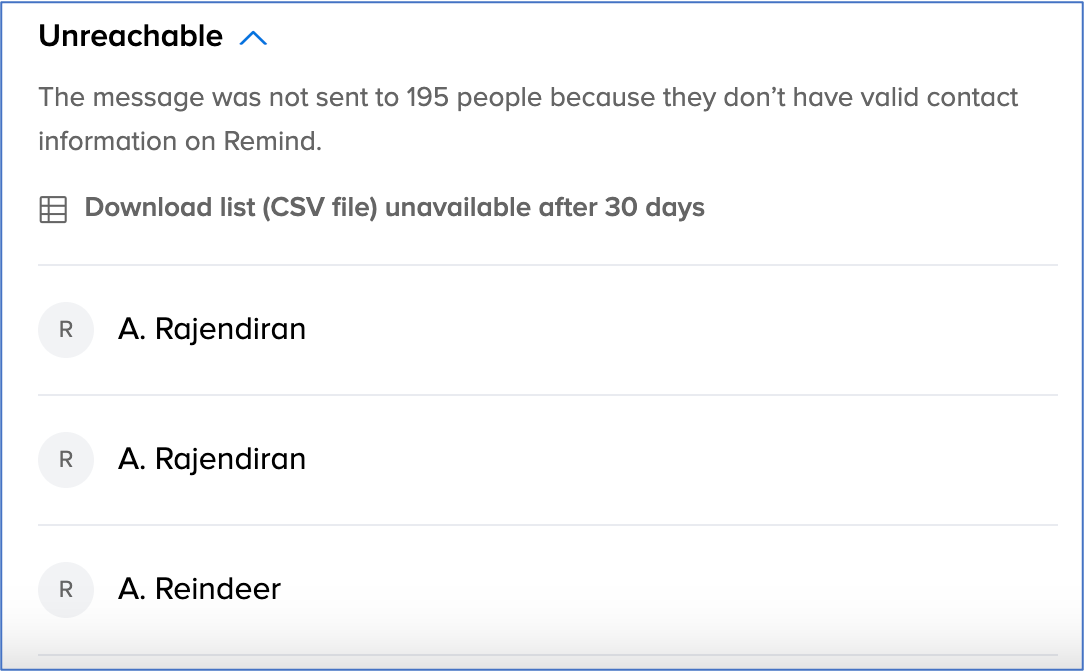Open the second A. Rajendiran name
Screen dimensions: 1084x672
point(212,459)
